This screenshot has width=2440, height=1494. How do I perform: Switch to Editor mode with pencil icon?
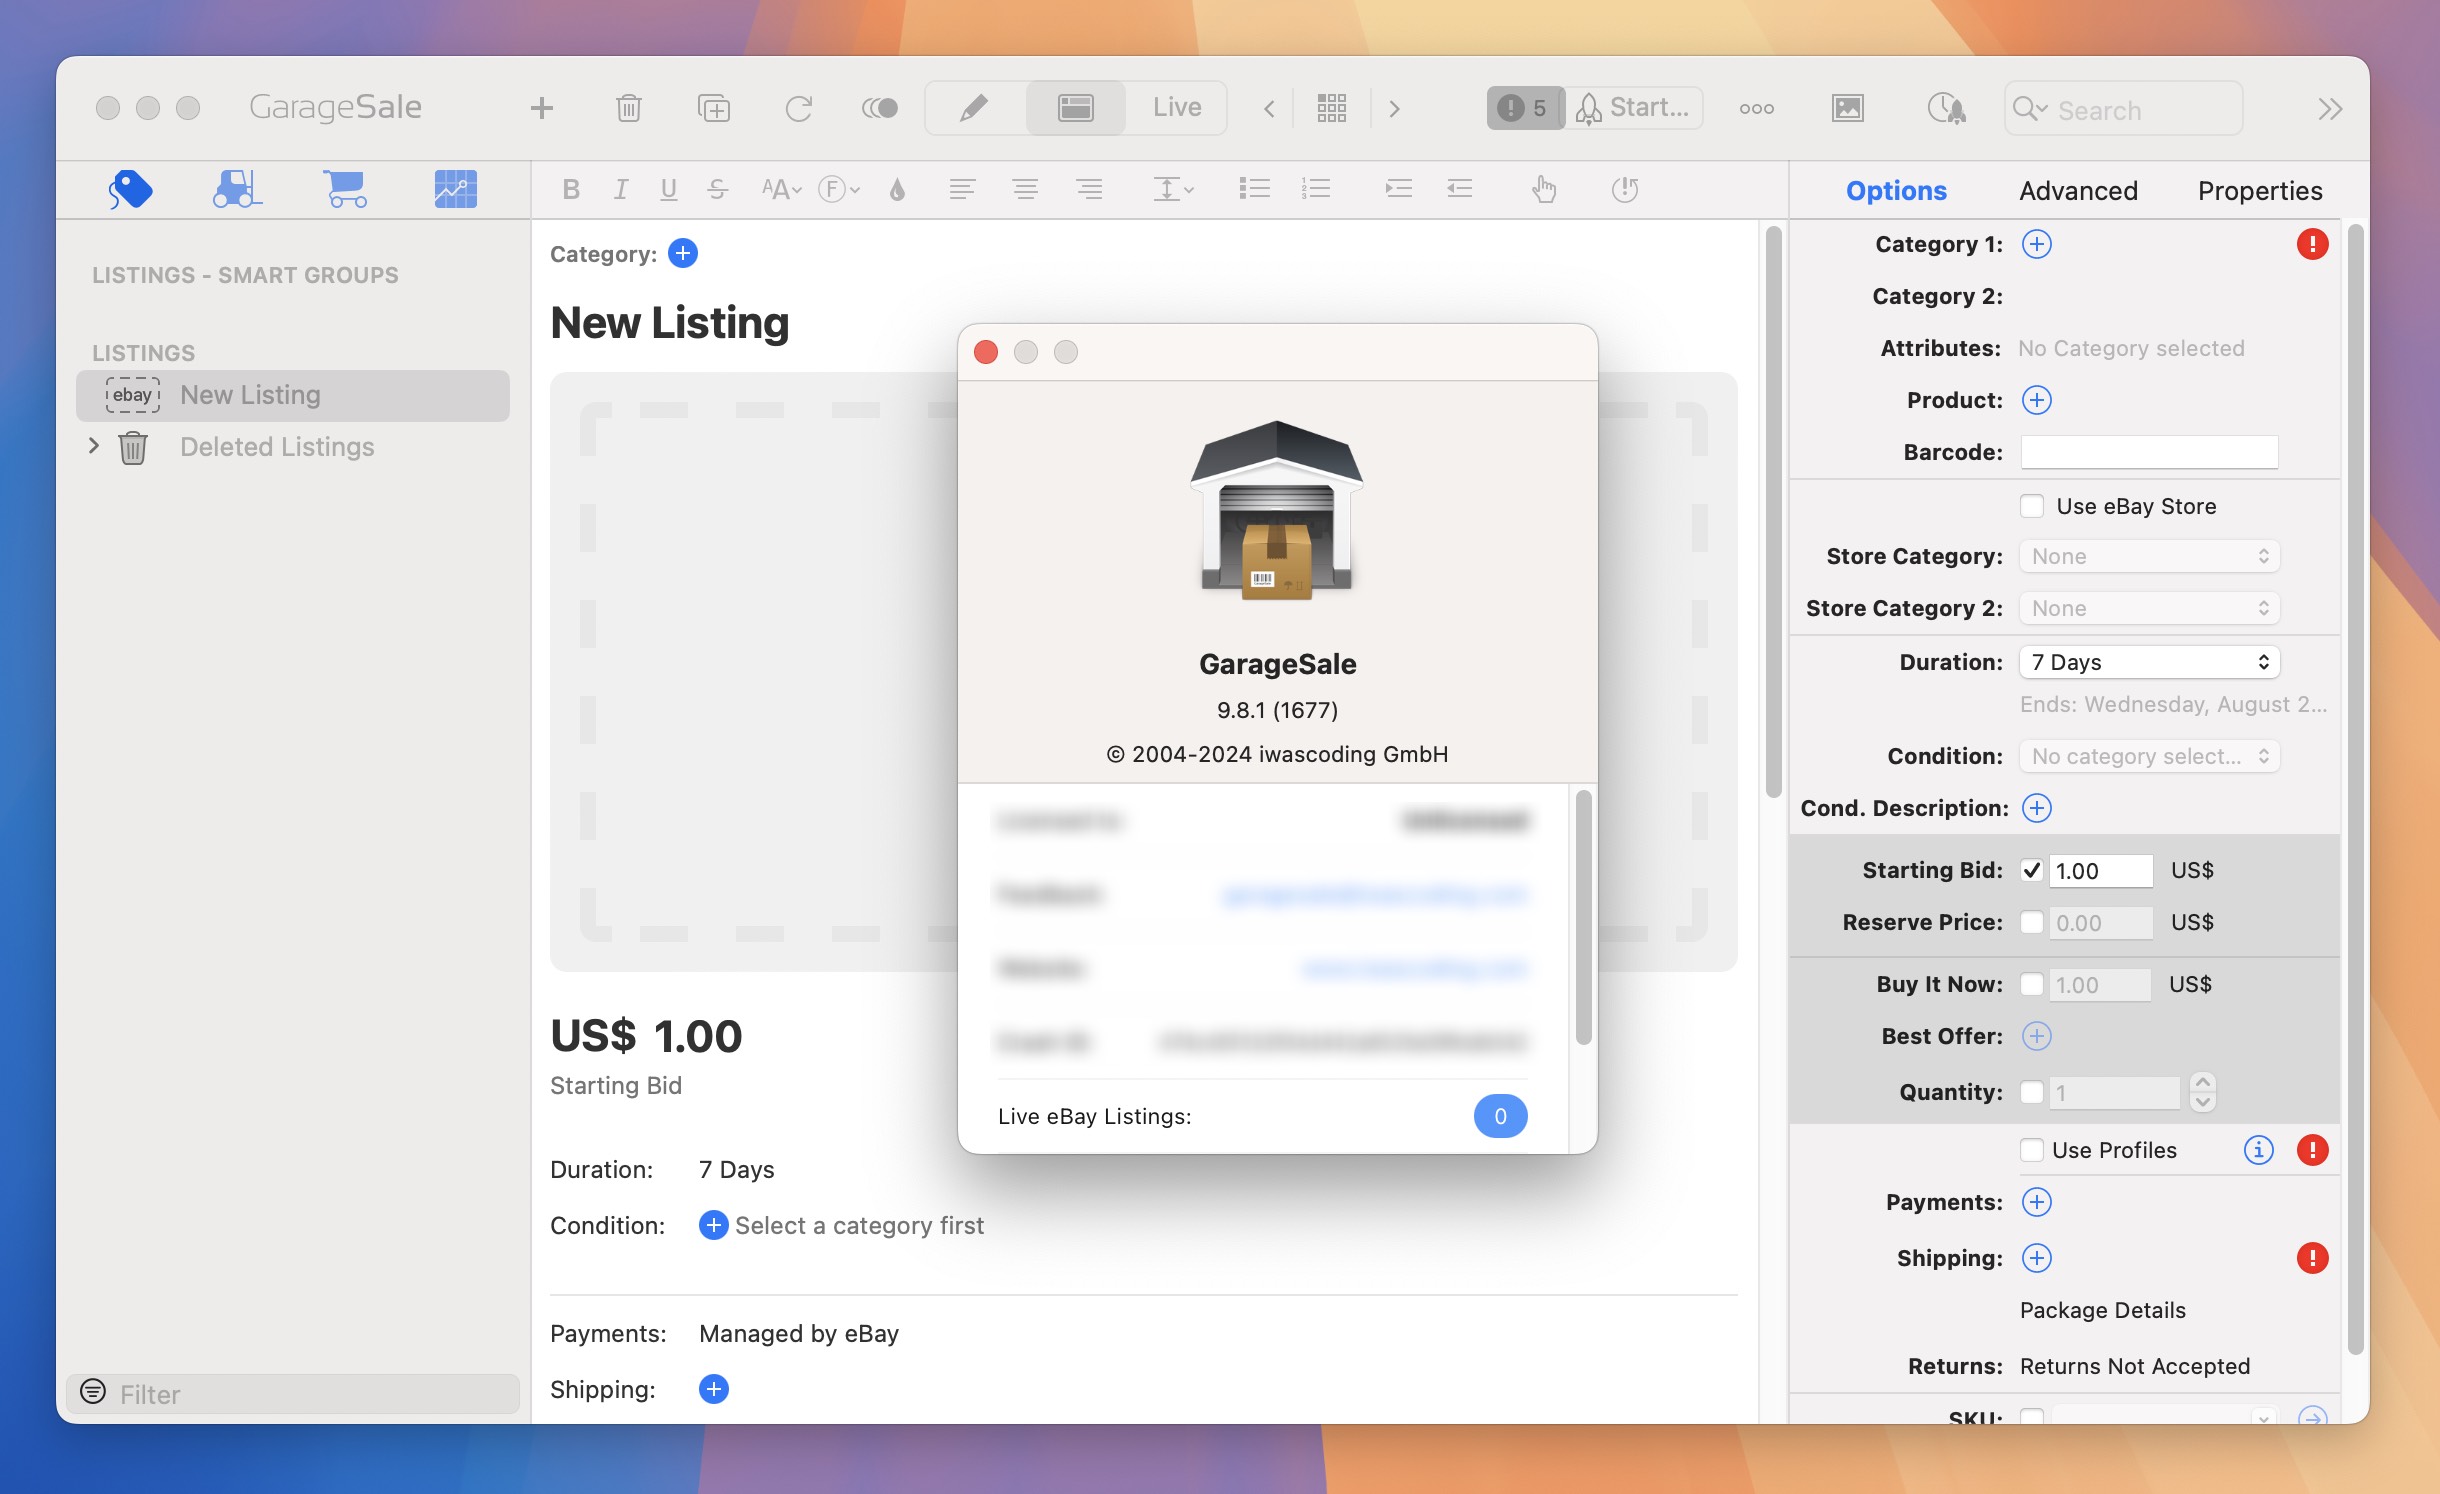974,108
